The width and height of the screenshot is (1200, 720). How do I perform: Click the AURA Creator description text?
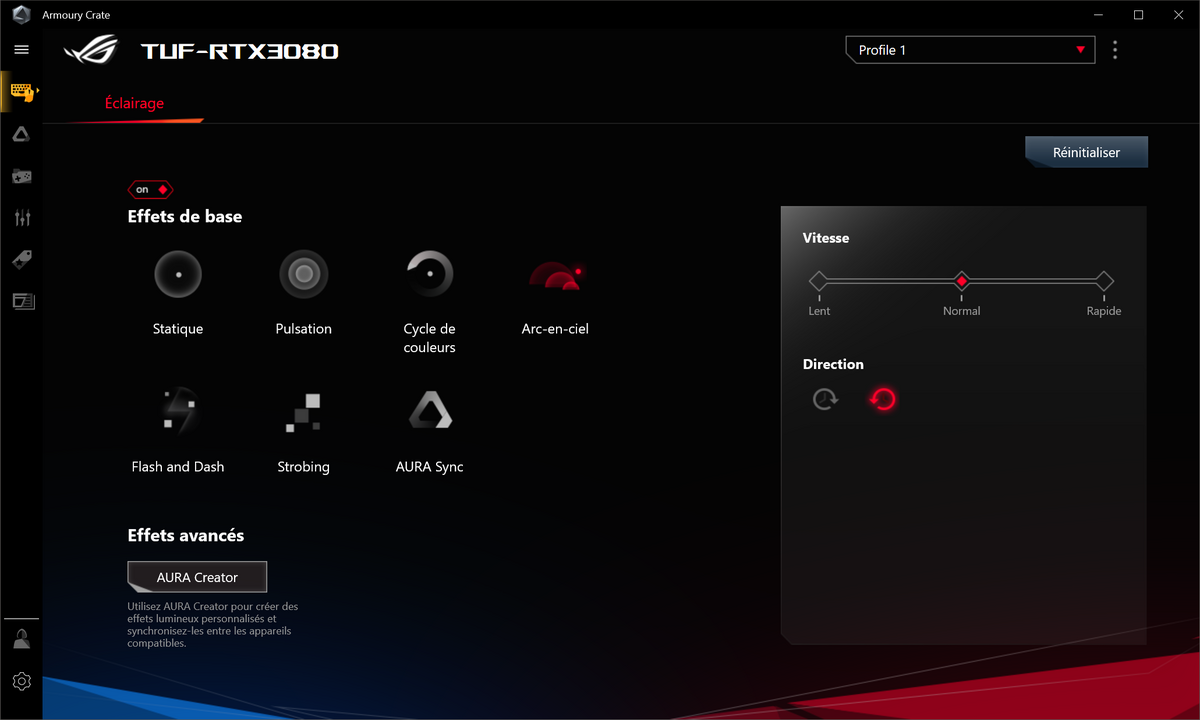tap(213, 625)
